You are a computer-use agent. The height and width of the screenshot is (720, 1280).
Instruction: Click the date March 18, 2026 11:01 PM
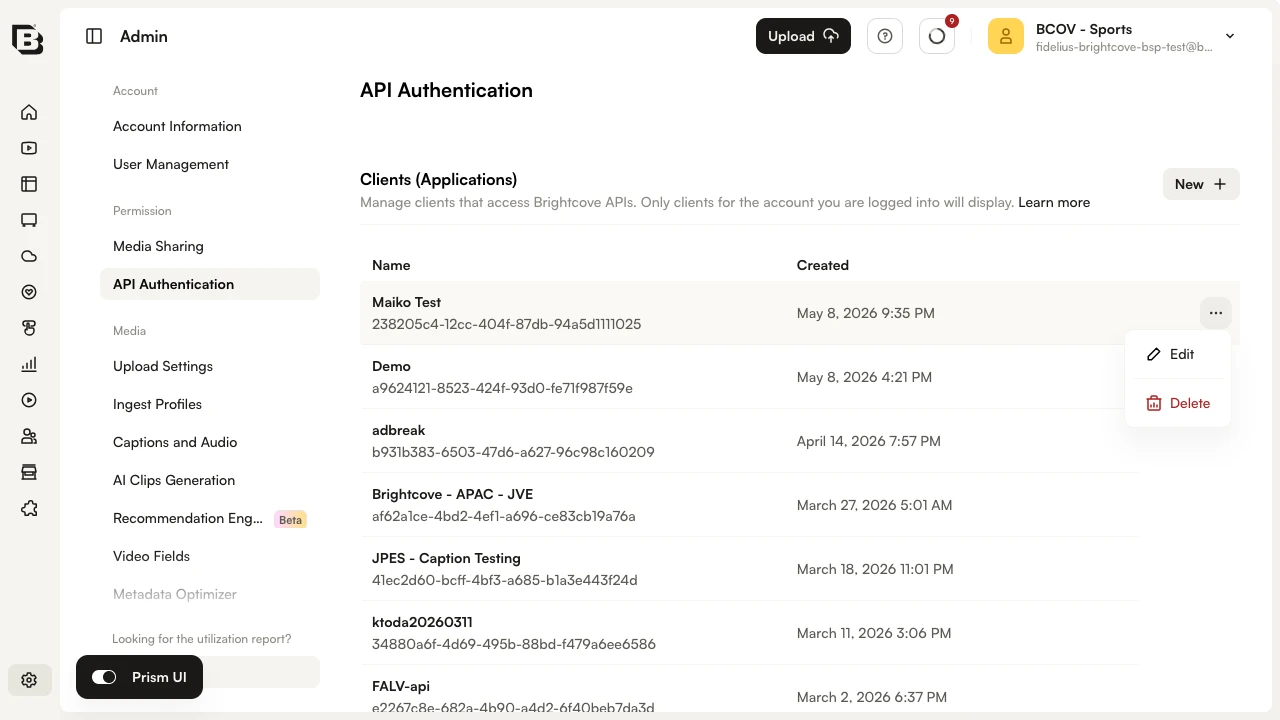(x=875, y=569)
